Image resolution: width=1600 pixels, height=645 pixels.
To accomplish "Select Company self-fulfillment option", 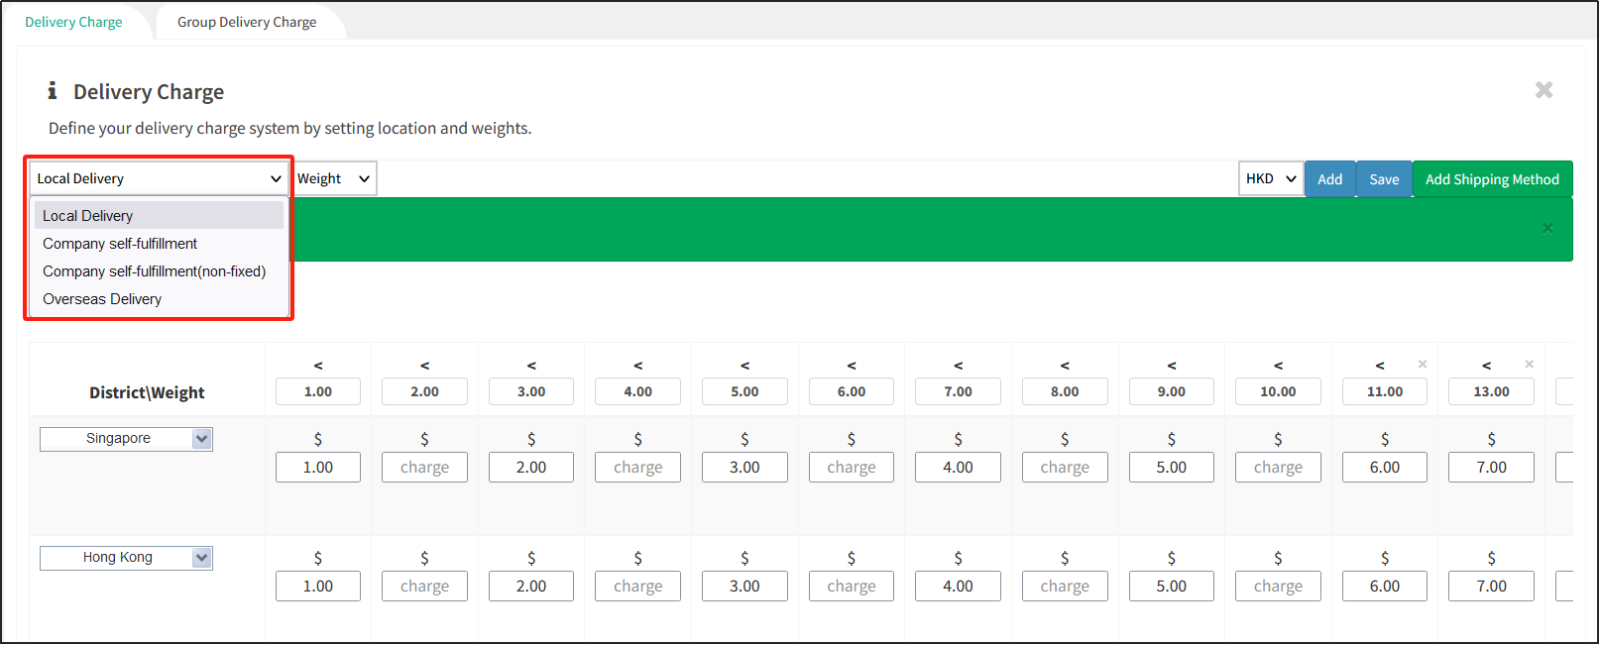I will tap(120, 244).
